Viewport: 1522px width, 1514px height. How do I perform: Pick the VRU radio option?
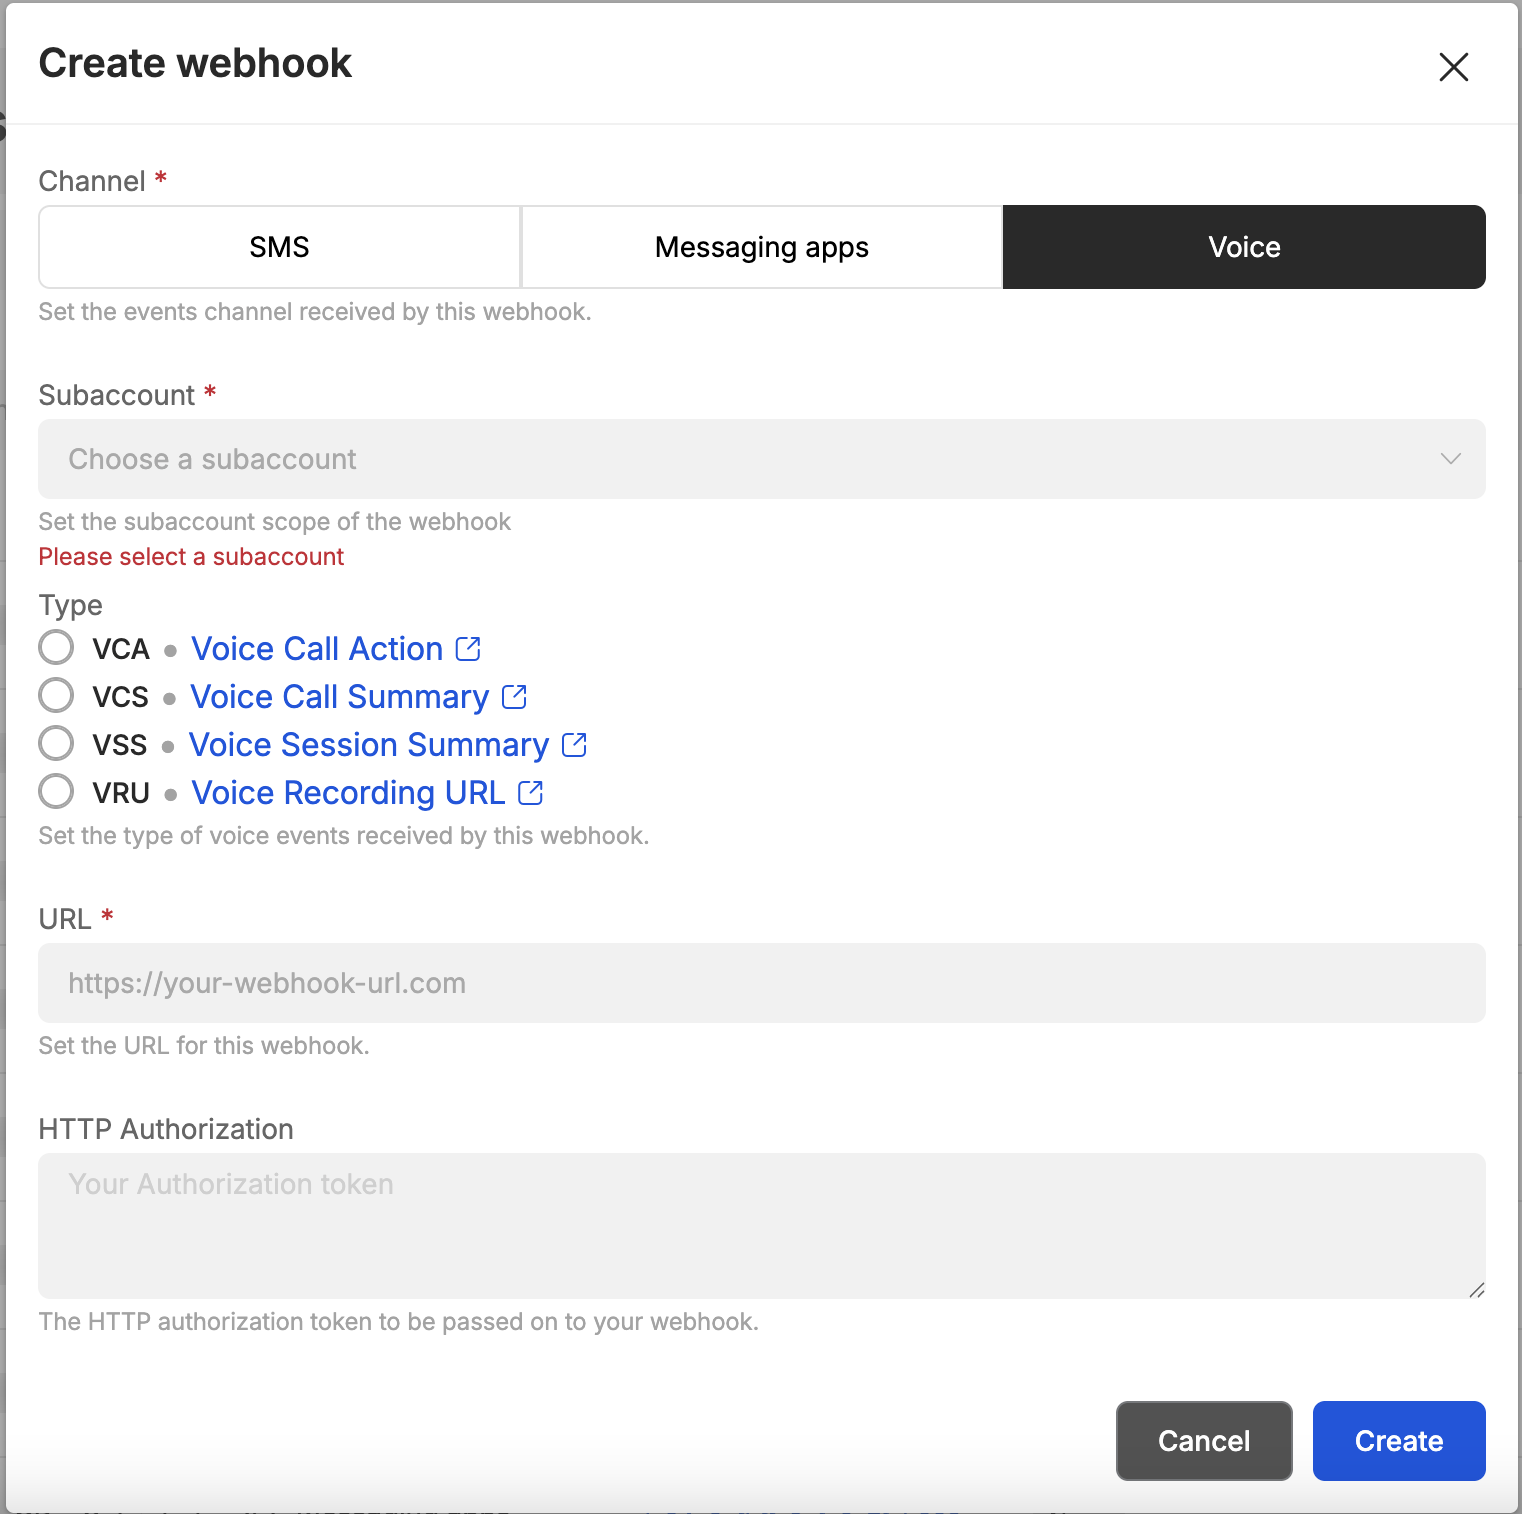(56, 791)
